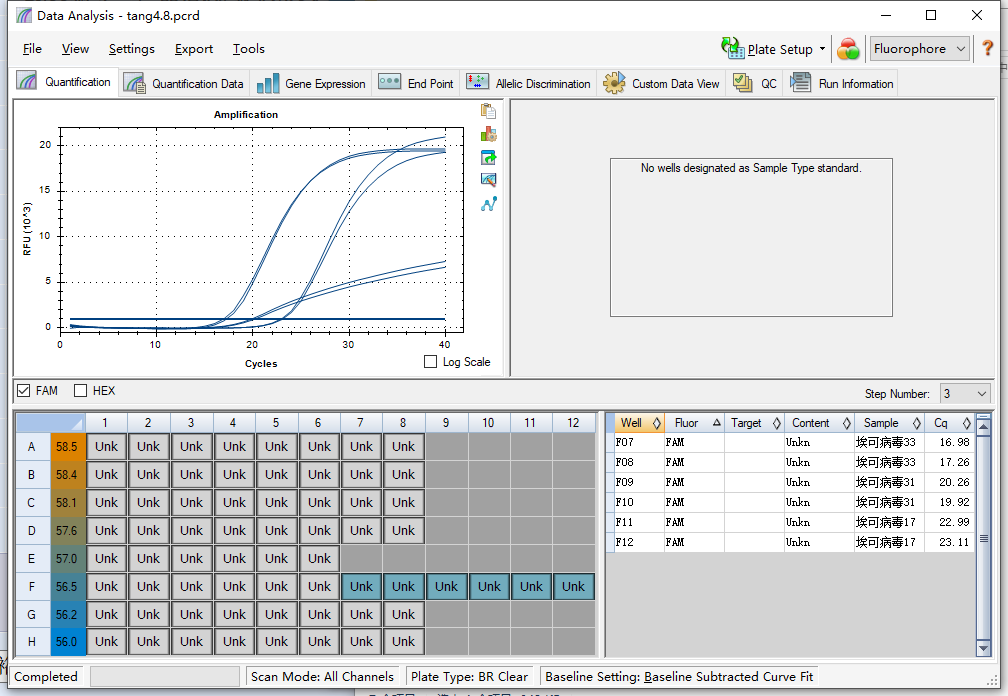
Task: Open the Fluorophore dropdown
Action: (x=919, y=49)
